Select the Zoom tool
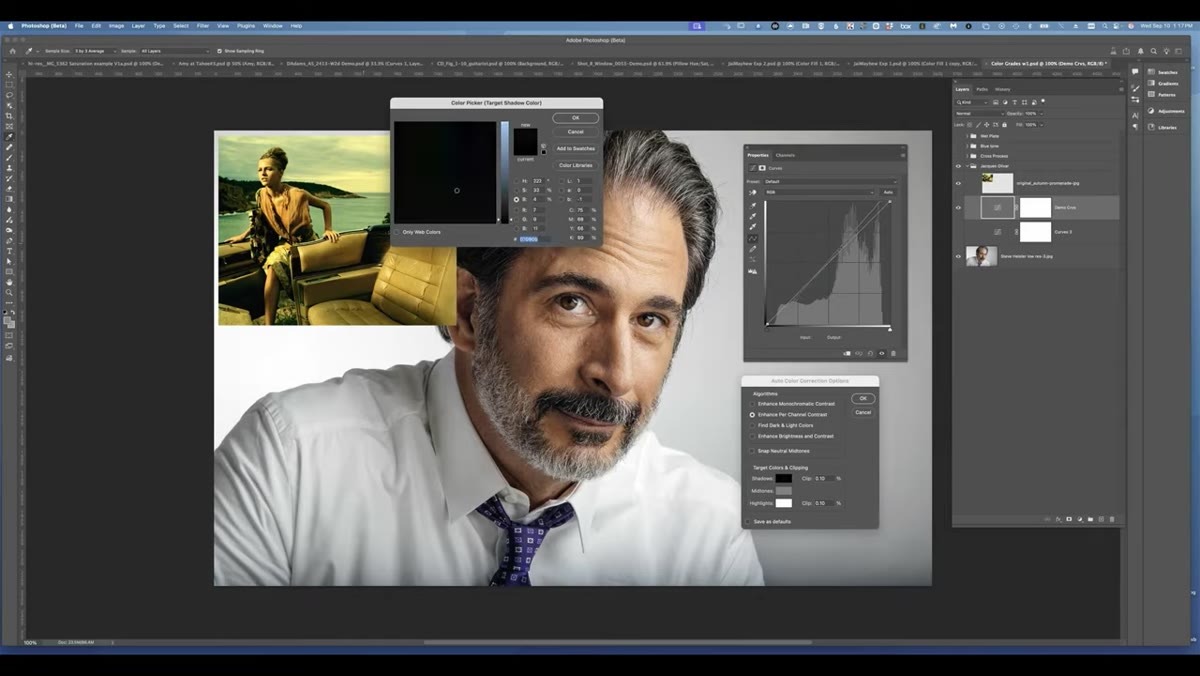 [x=10, y=292]
